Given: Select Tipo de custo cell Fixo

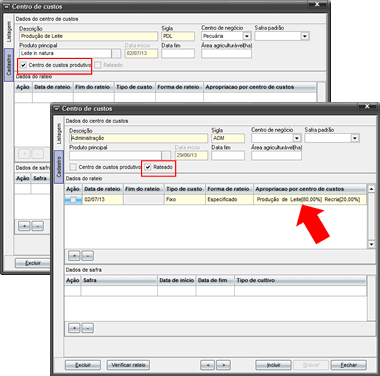Looking at the screenshot, I should coord(185,200).
